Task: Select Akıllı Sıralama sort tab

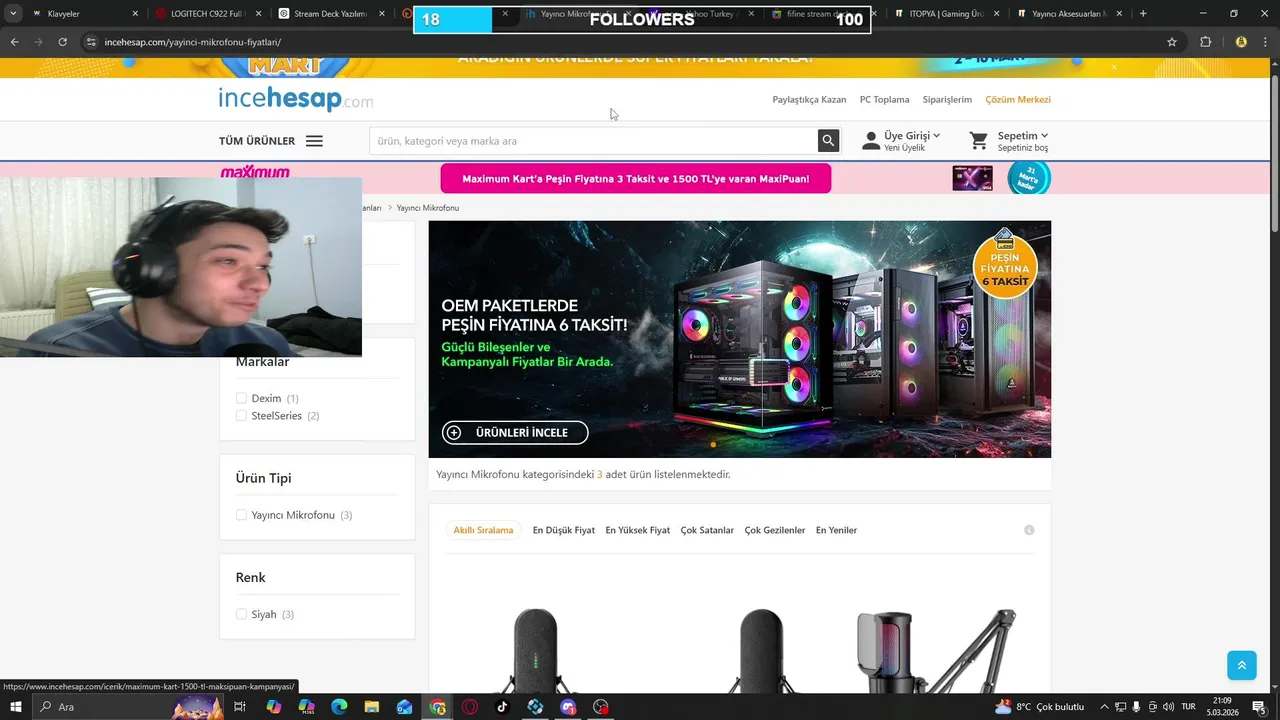Action: pos(483,530)
